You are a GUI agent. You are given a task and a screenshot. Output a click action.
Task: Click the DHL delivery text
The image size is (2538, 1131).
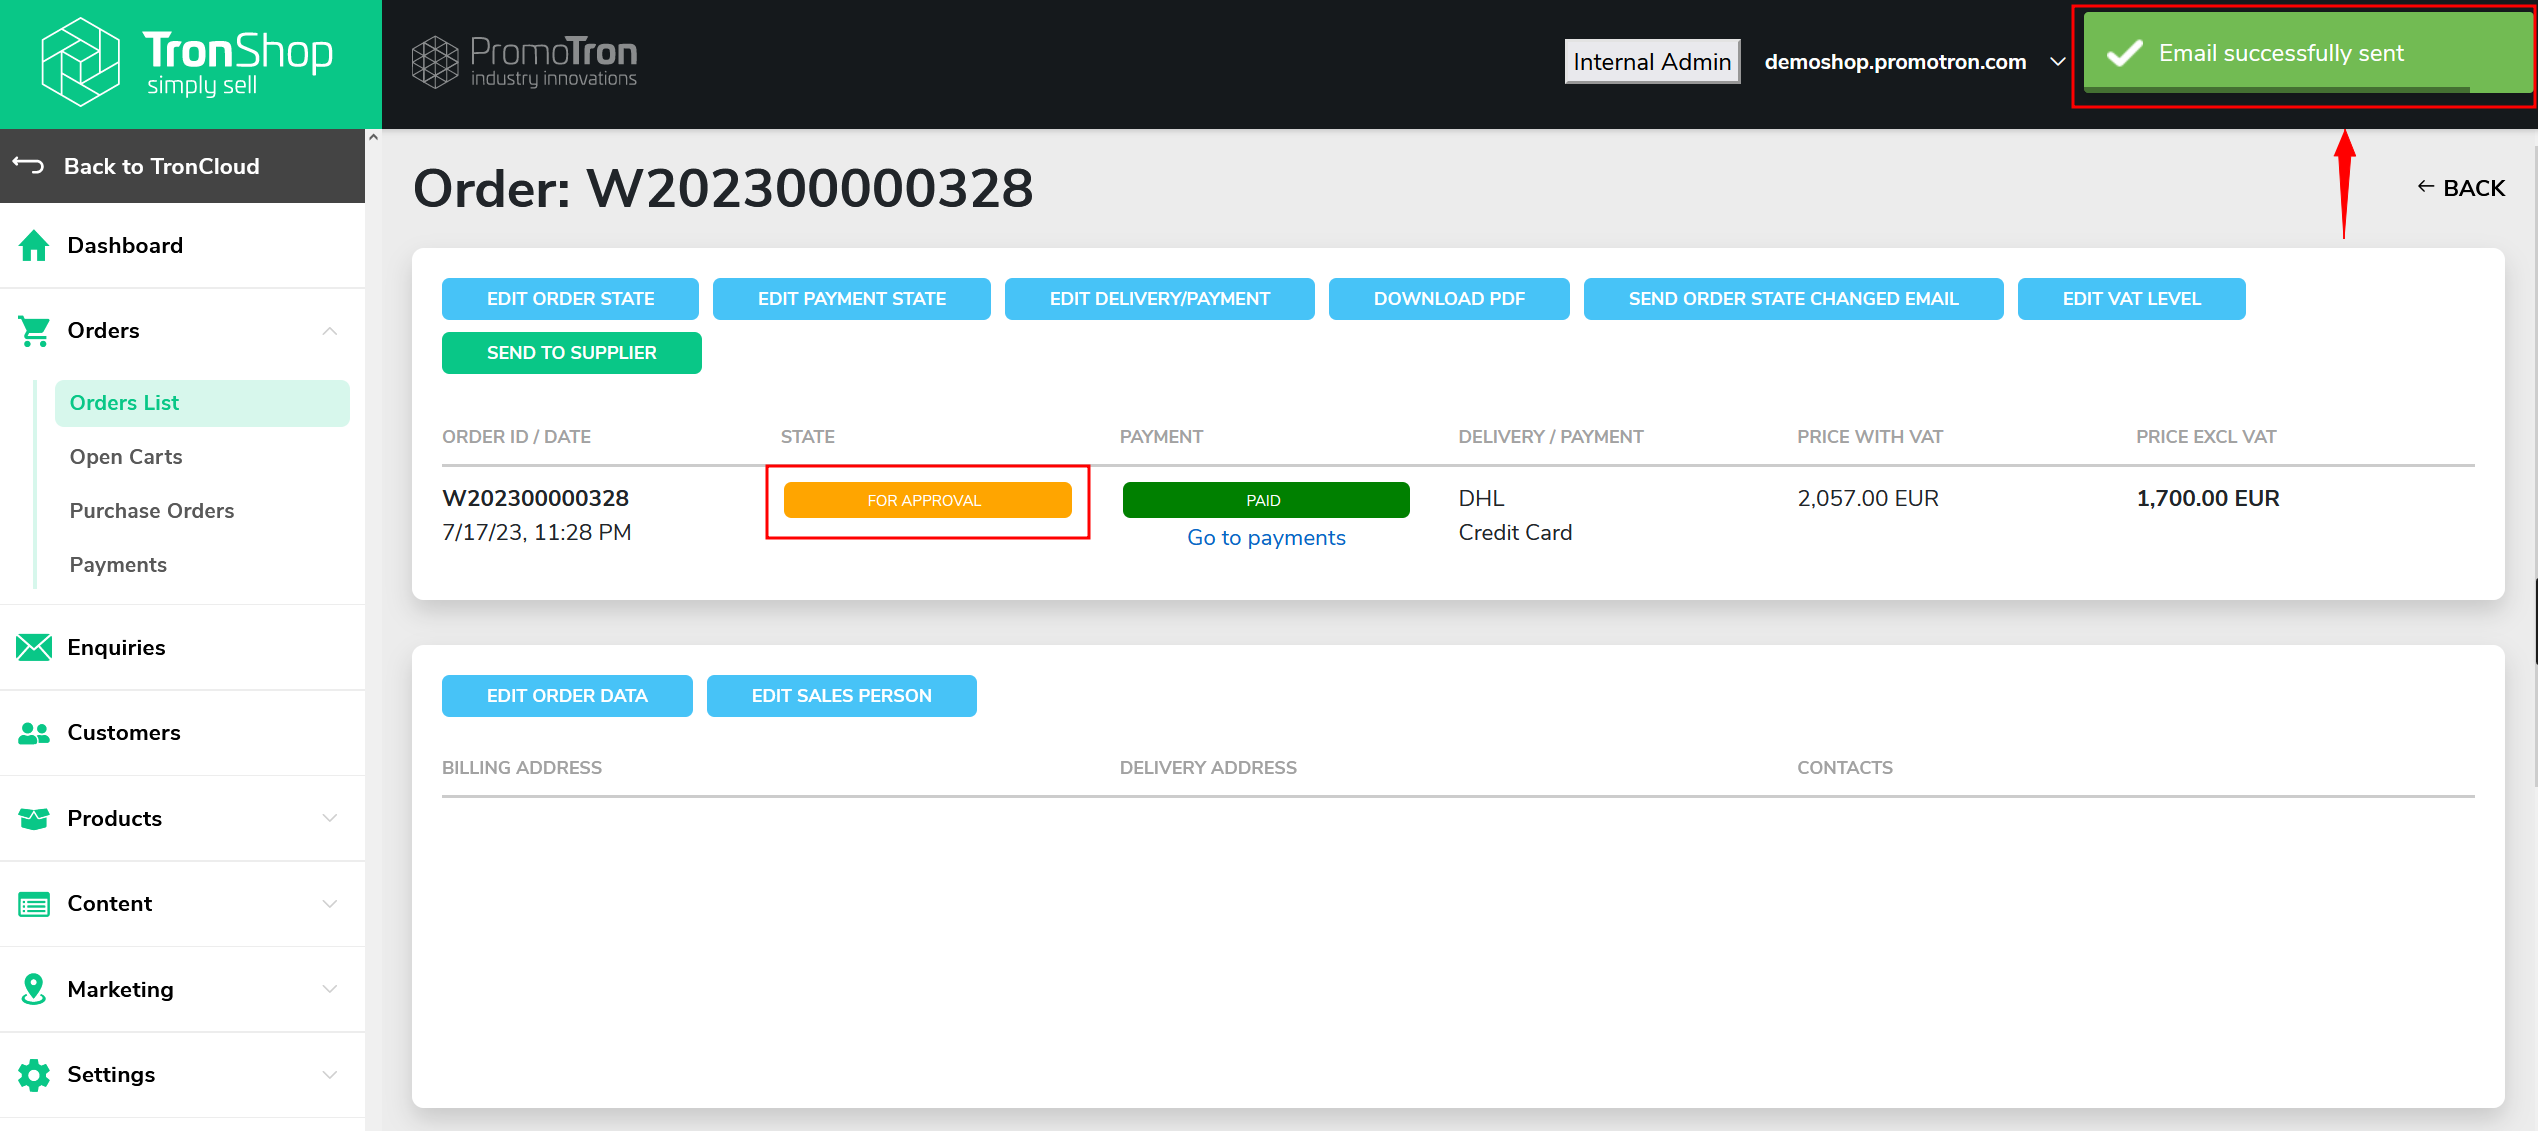tap(1481, 498)
